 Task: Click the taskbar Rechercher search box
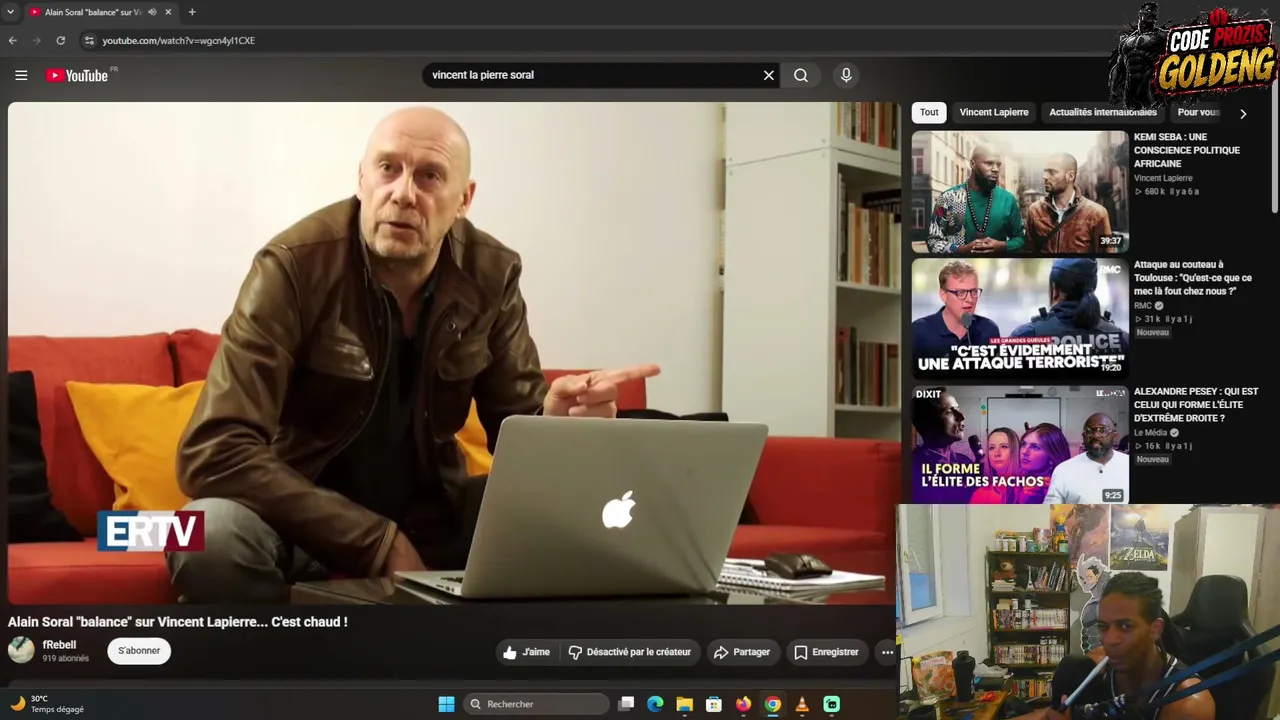[537, 704]
